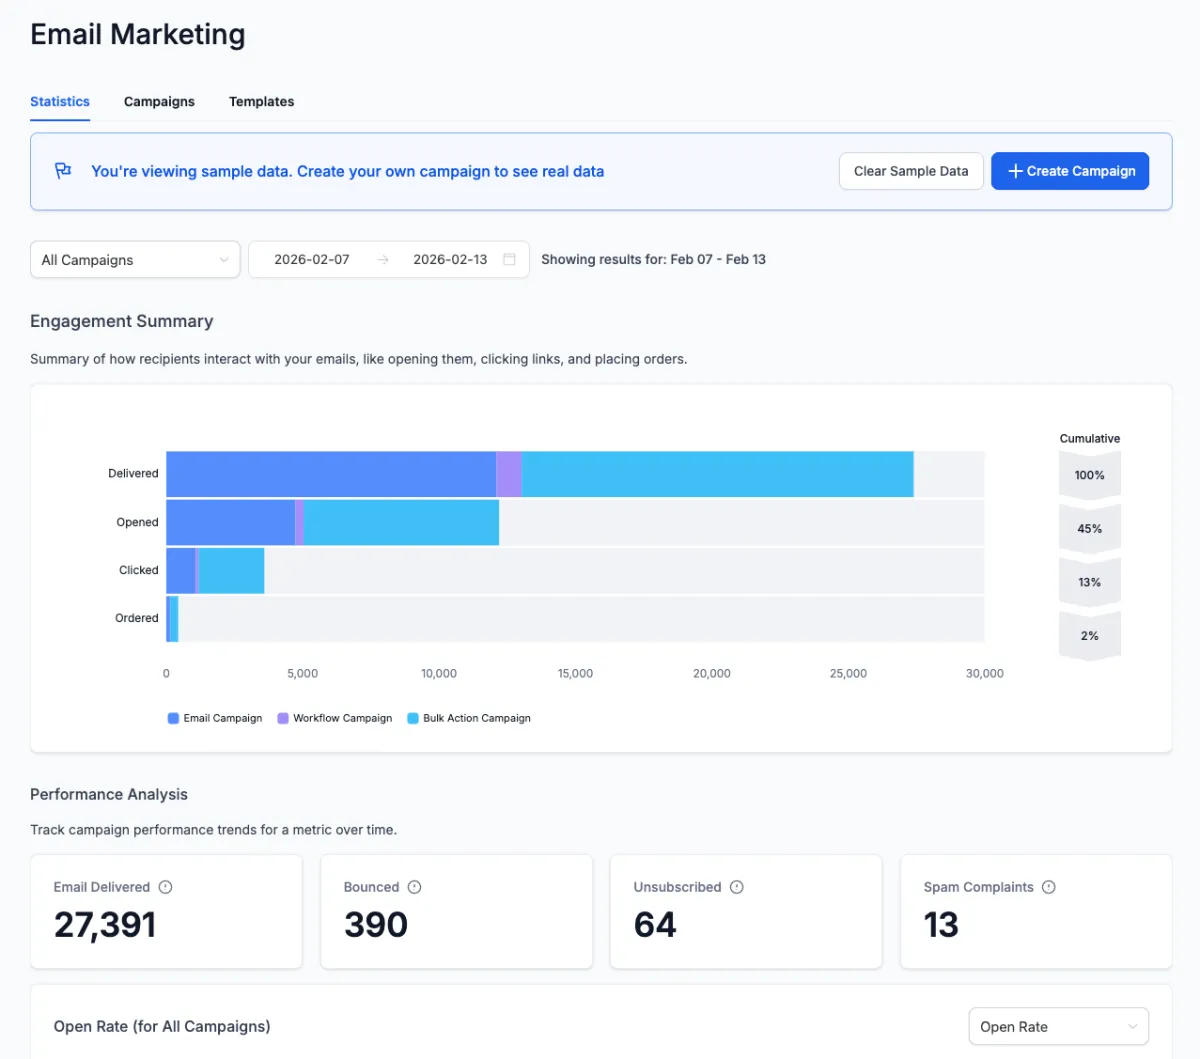This screenshot has height=1059, width=1200.
Task: Click info icon beside Unsubscribed
Action: coord(737,887)
